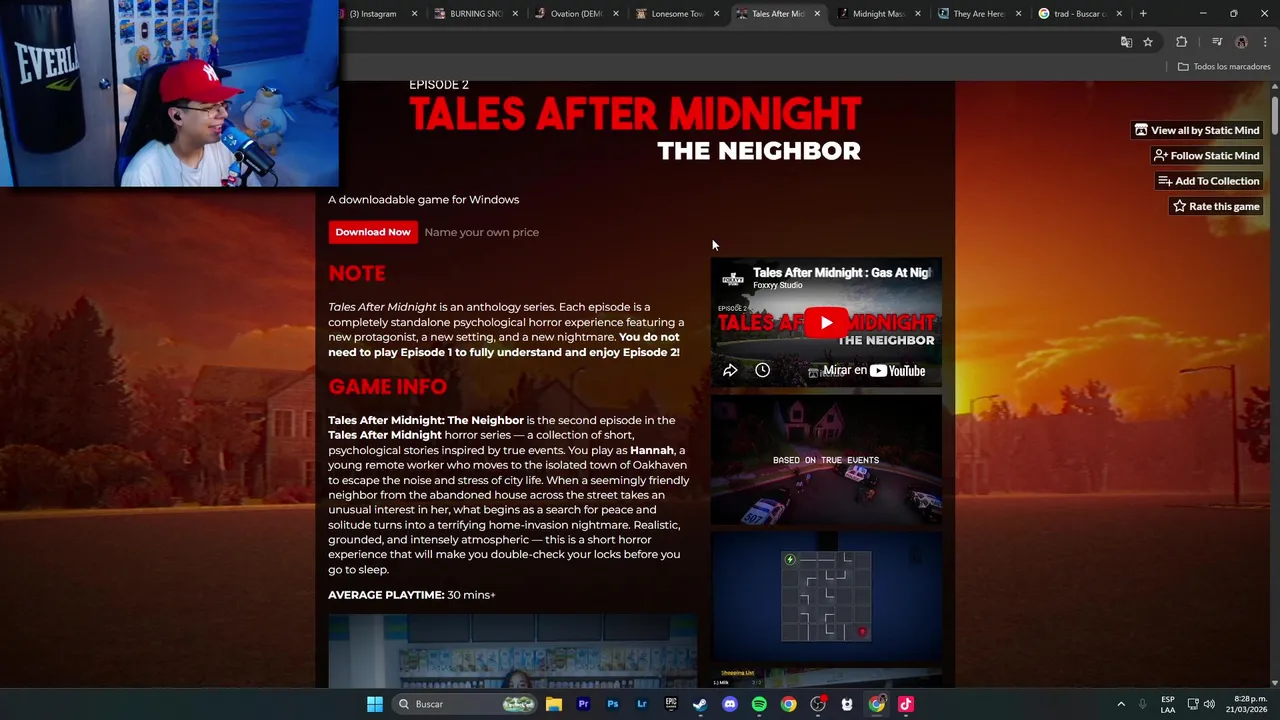Show hidden system tray icons
The width and height of the screenshot is (1280, 720).
1121,704
